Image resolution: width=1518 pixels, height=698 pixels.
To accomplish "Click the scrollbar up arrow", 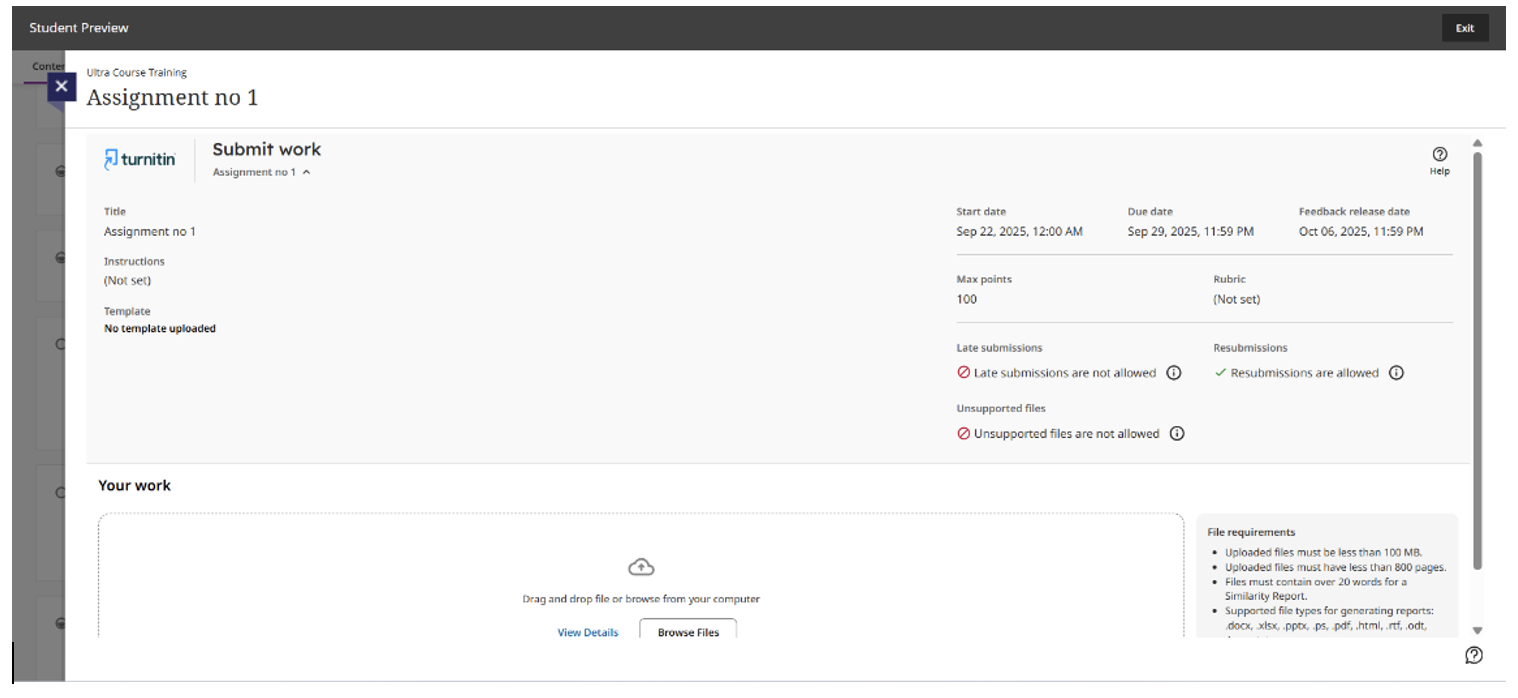I will (x=1477, y=143).
